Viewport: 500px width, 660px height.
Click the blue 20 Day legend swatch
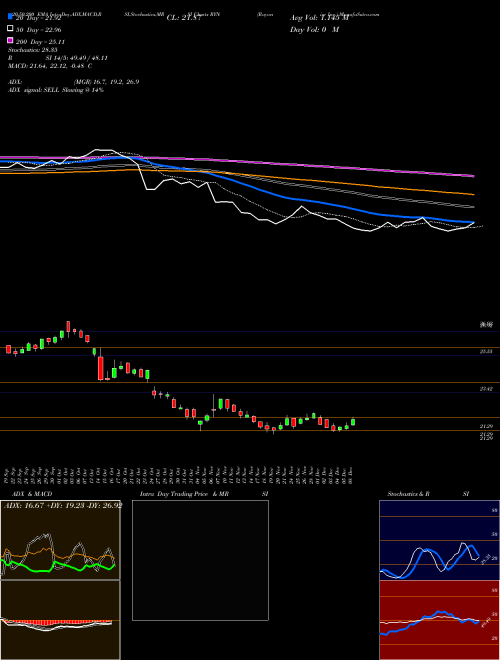coord(10,17)
